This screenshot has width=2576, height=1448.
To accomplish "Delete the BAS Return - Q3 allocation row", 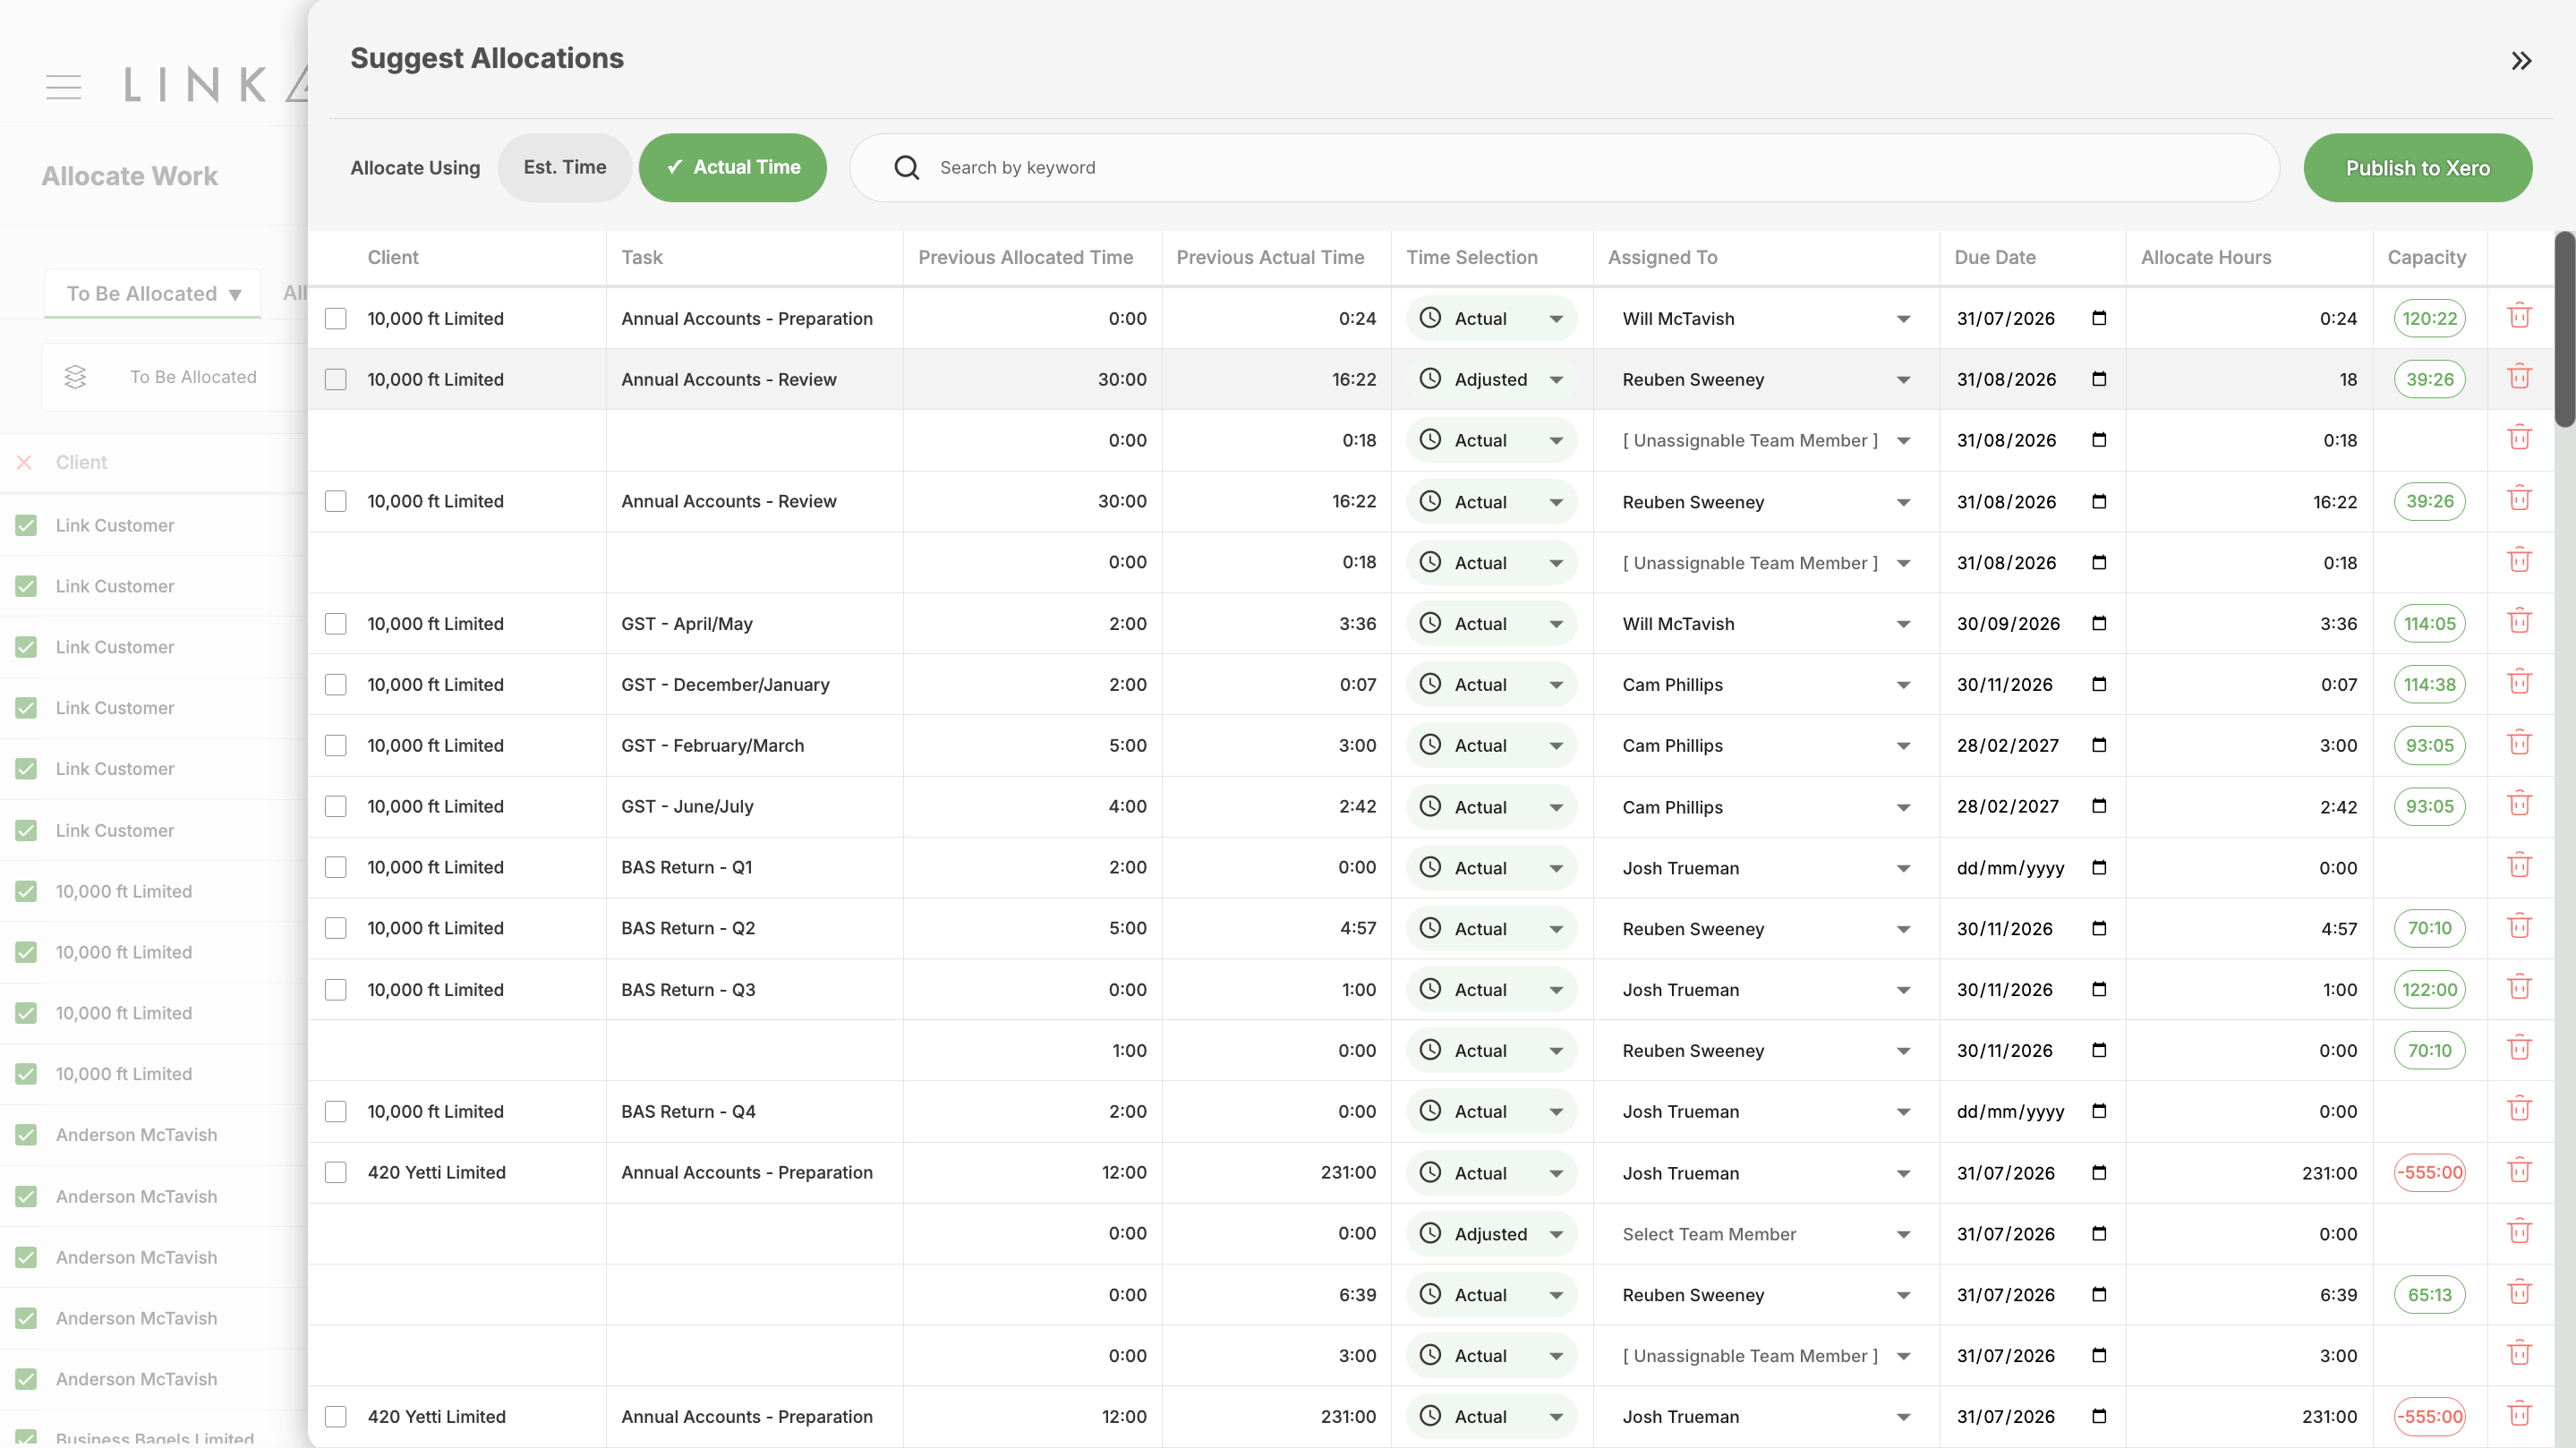I will (2519, 988).
